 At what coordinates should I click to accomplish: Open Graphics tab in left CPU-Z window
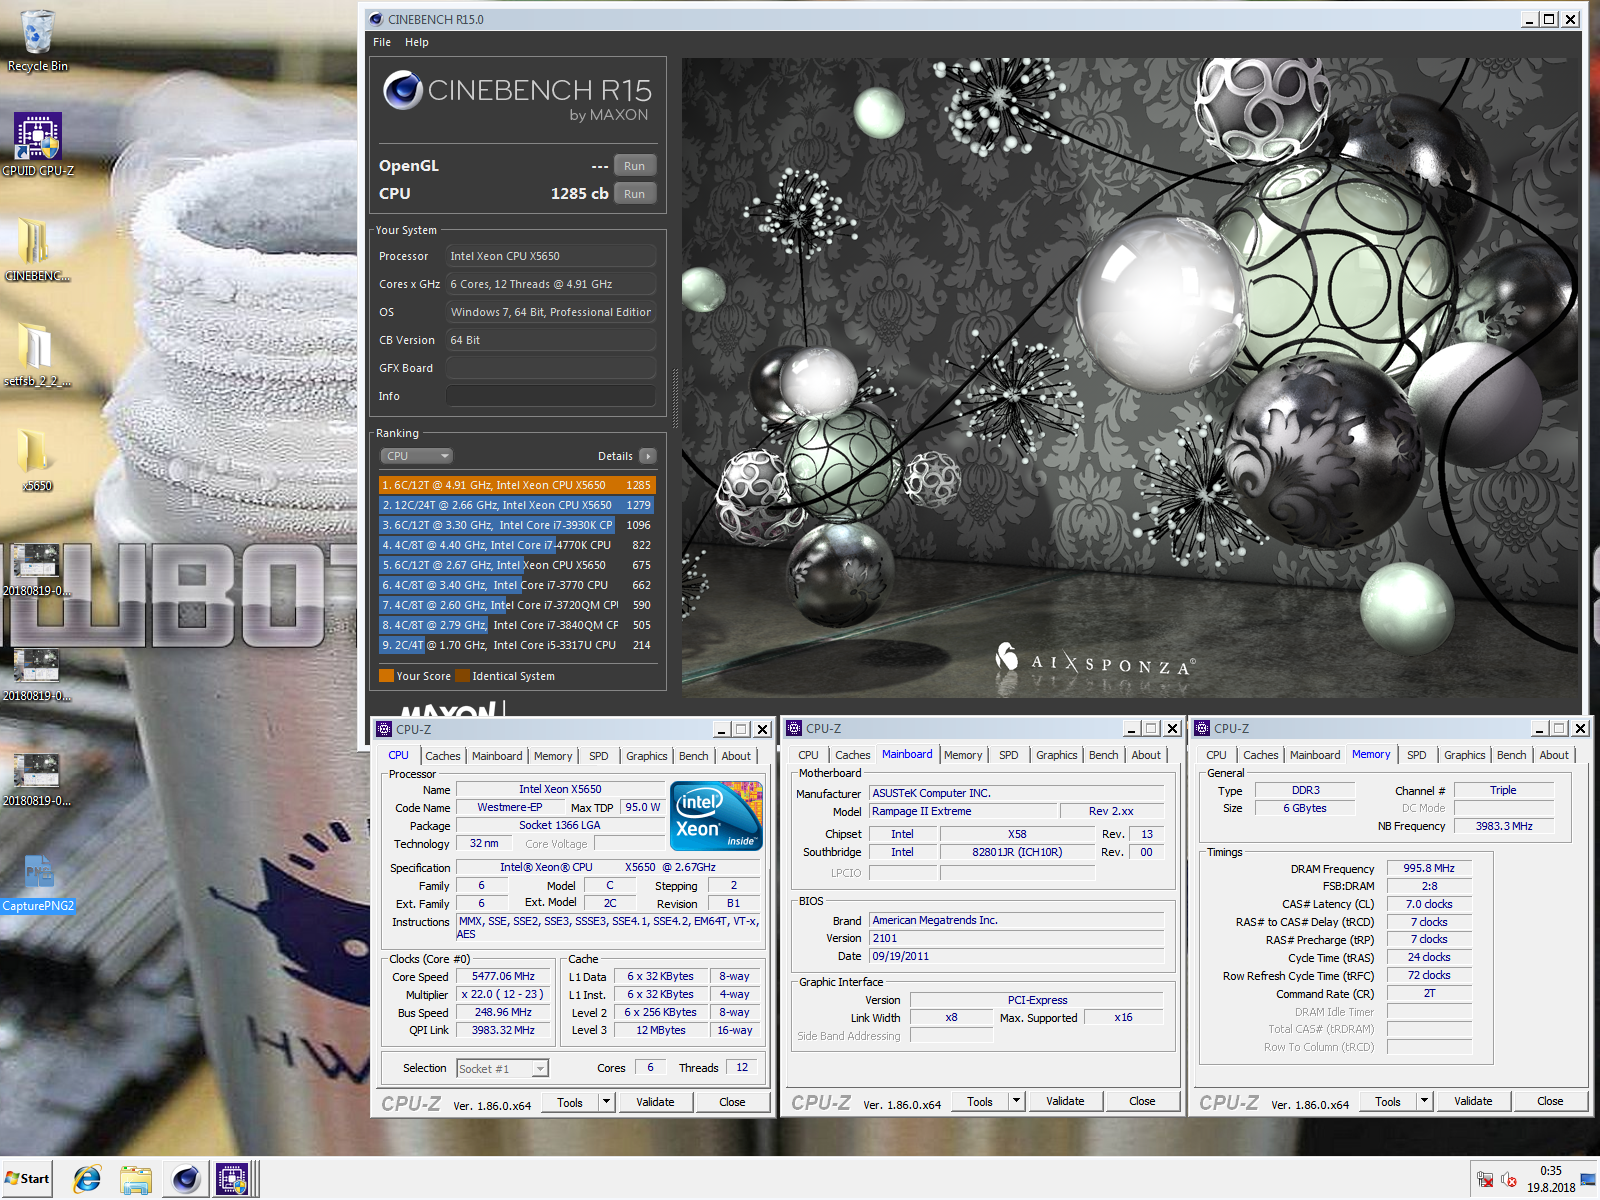[647, 756]
